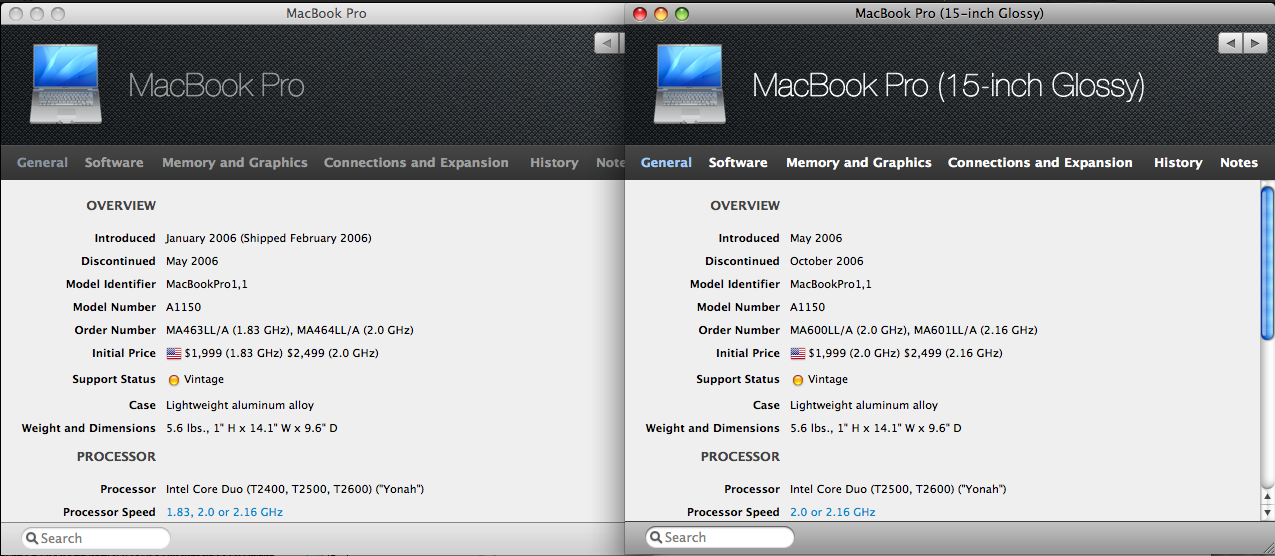Click 'MacBookPro1,1' identifier in 15-inch Glossy window
The image size is (1275, 556).
tap(830, 284)
